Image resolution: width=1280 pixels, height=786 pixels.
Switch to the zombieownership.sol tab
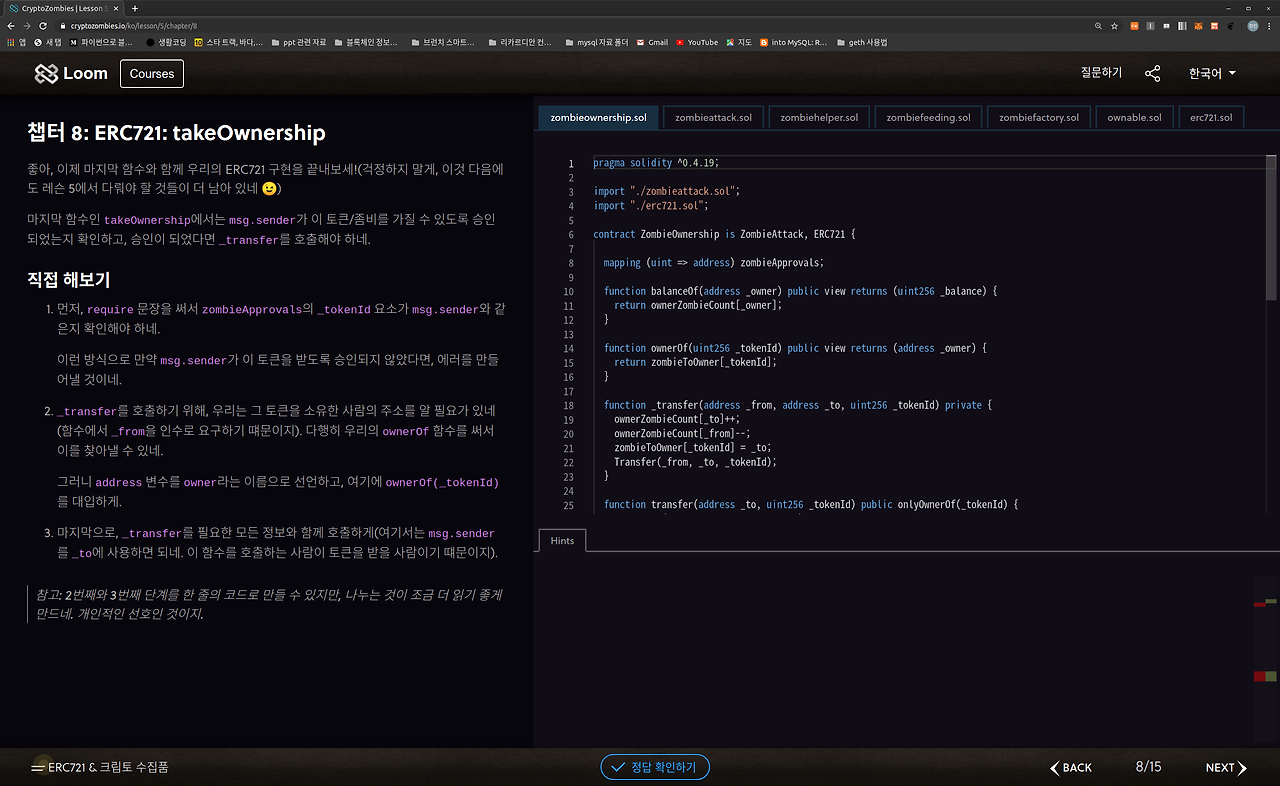(599, 117)
